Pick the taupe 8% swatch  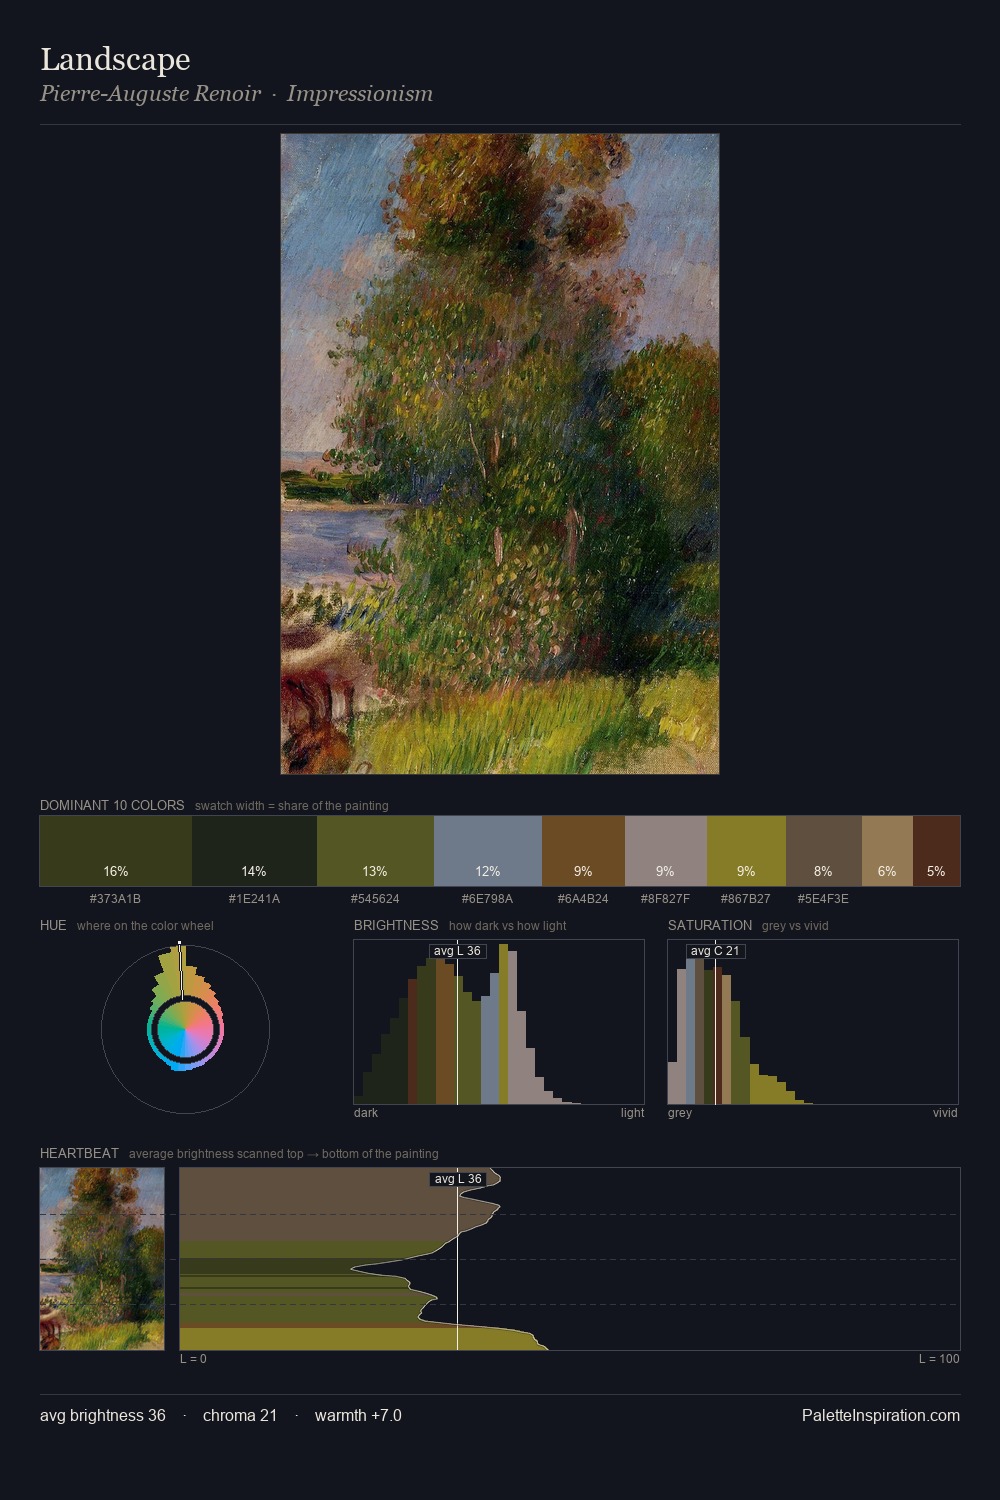pyautogui.click(x=824, y=851)
